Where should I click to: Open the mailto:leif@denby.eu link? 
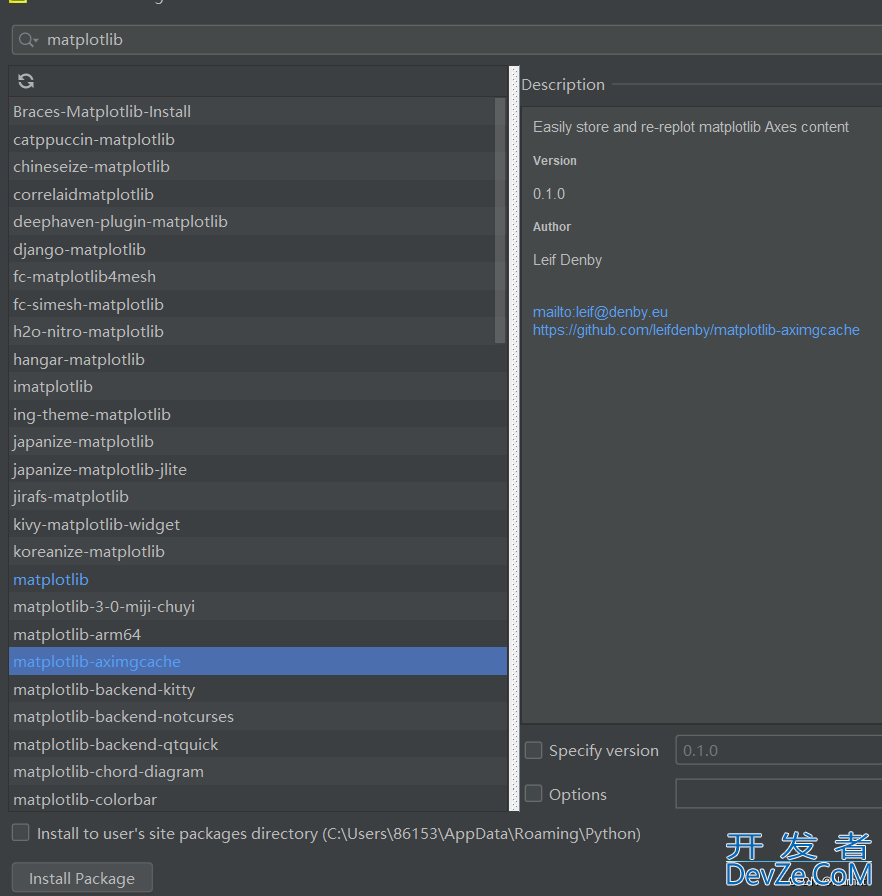point(600,312)
